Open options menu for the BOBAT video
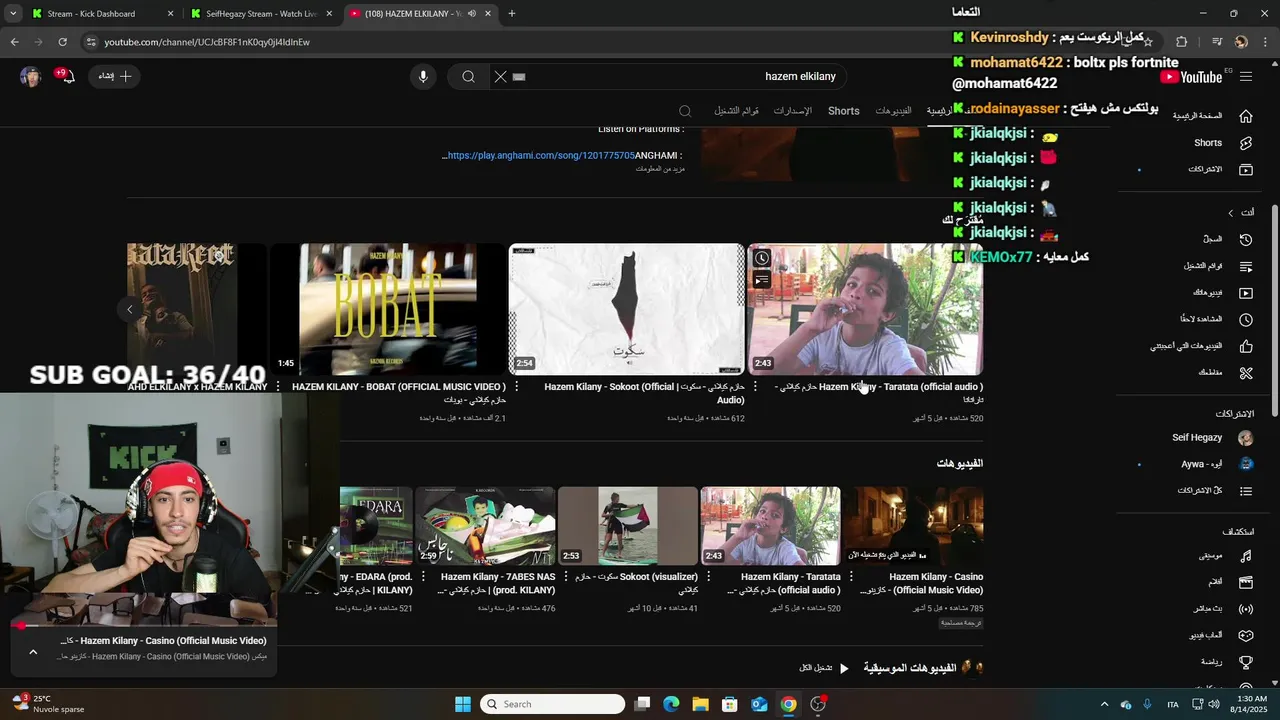The height and width of the screenshot is (720, 1280). point(279,387)
